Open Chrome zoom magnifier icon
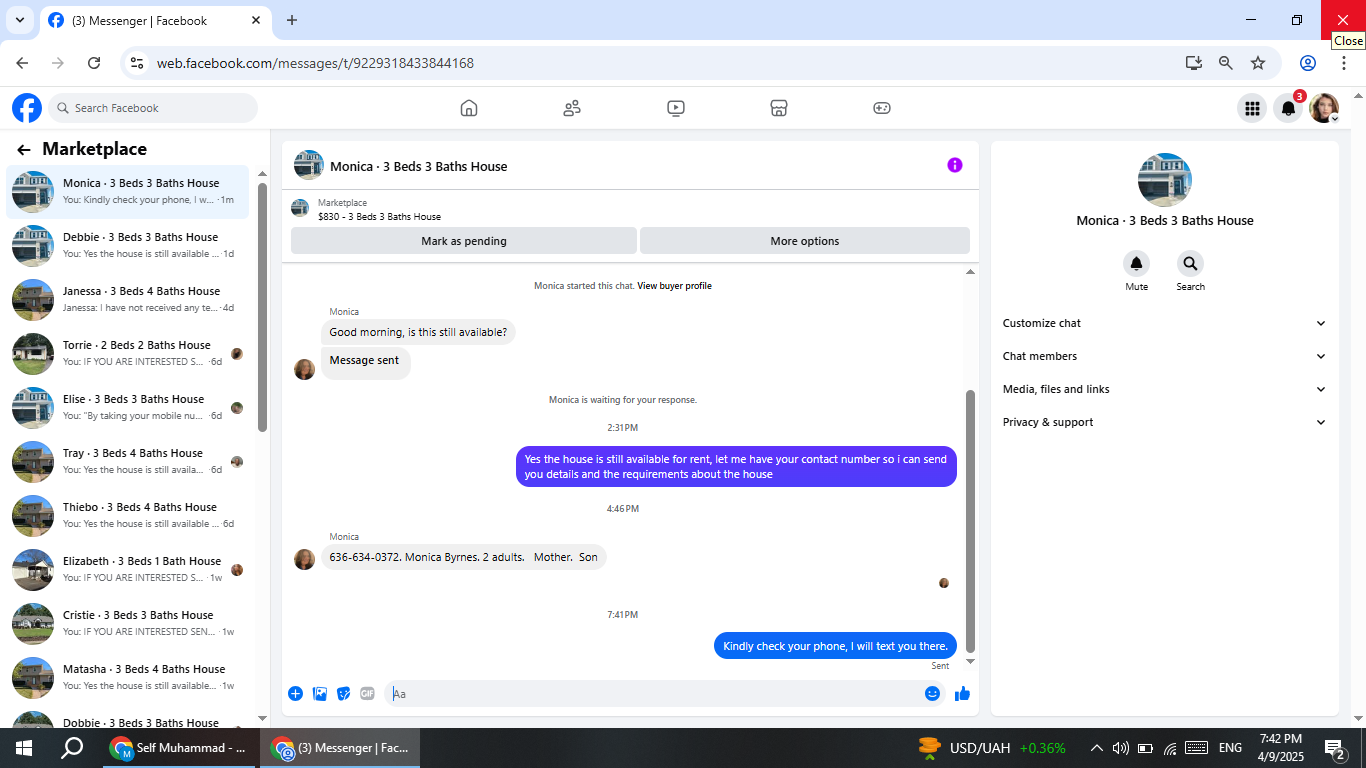This screenshot has width=1366, height=768. pos(1226,63)
